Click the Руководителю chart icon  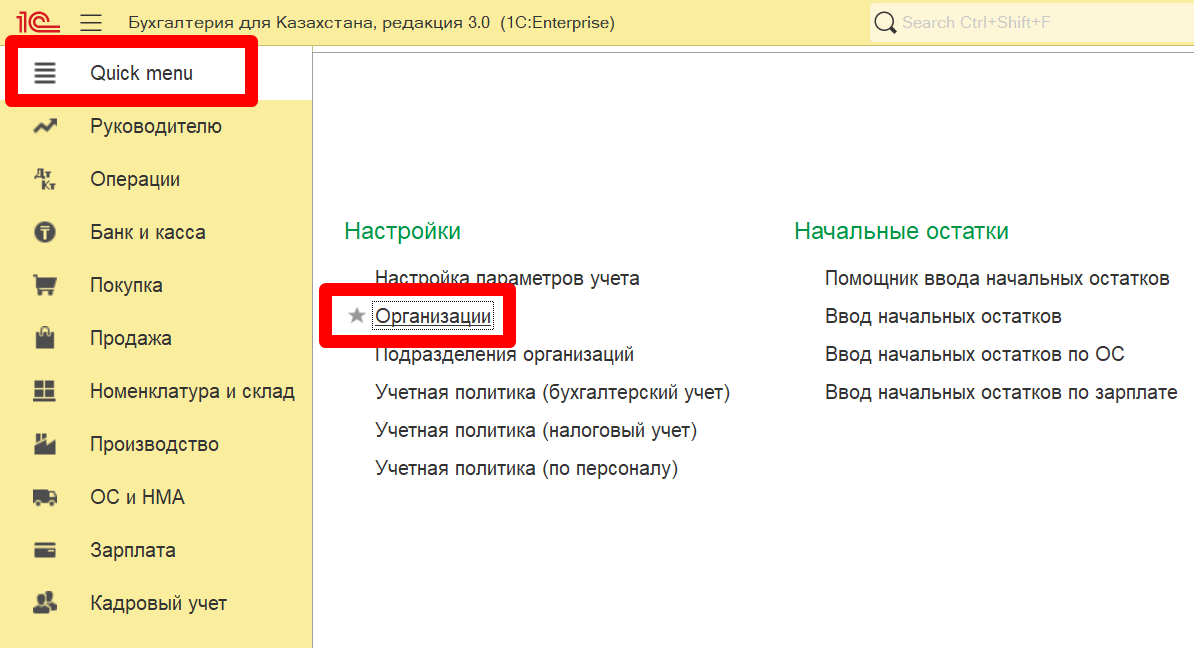pos(45,126)
